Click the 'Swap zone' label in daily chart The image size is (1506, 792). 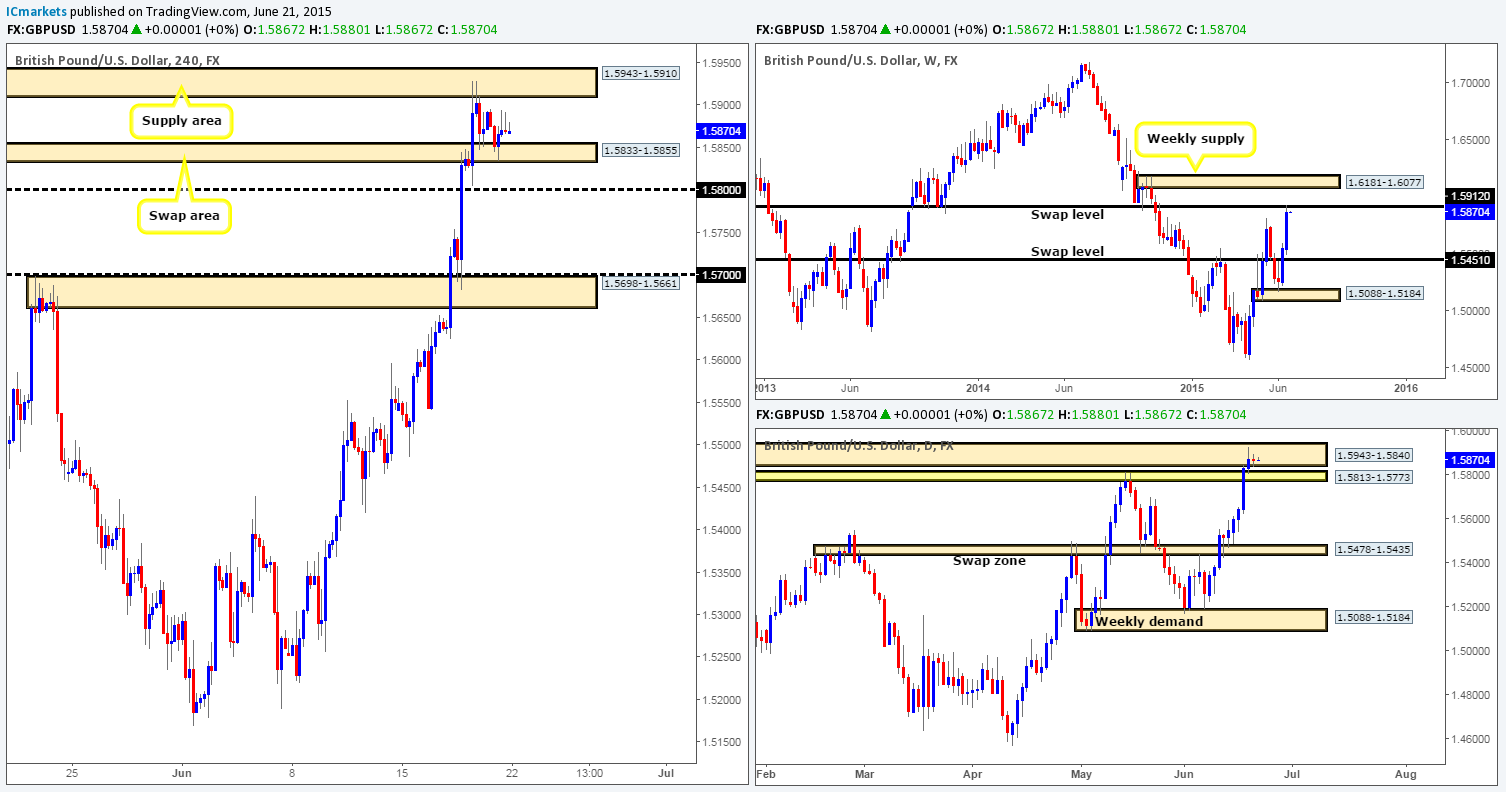tap(987, 561)
